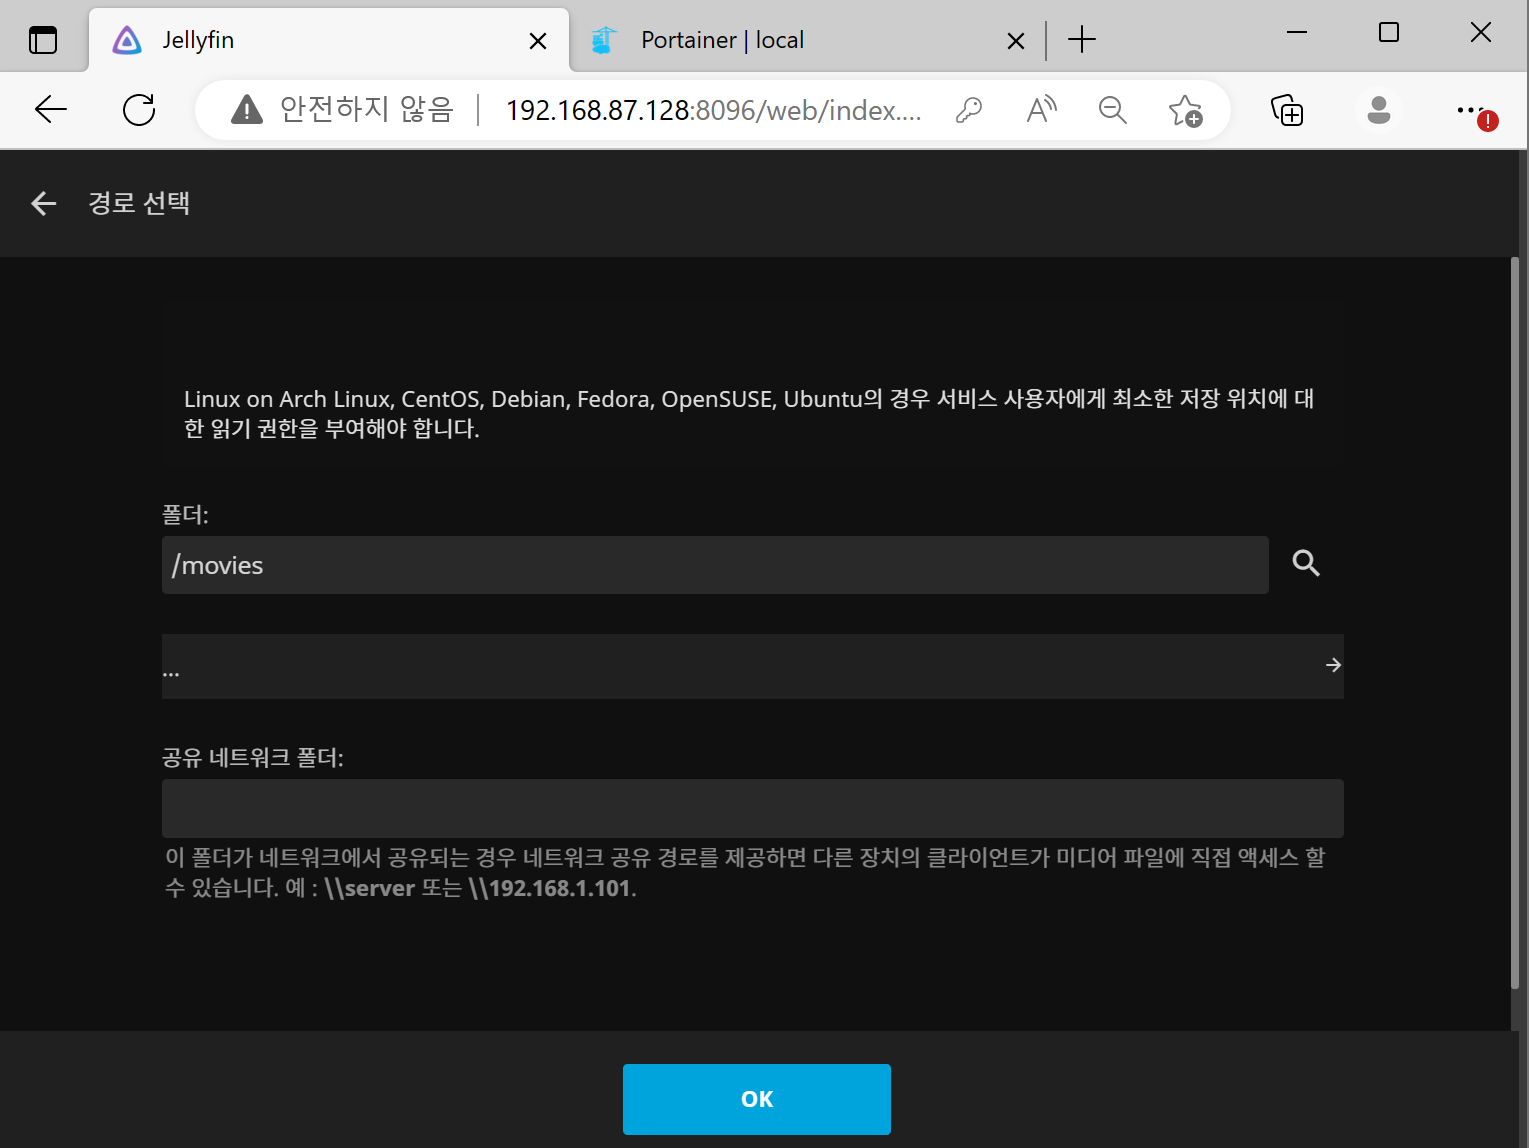Open the password key icon in address bar

click(968, 110)
